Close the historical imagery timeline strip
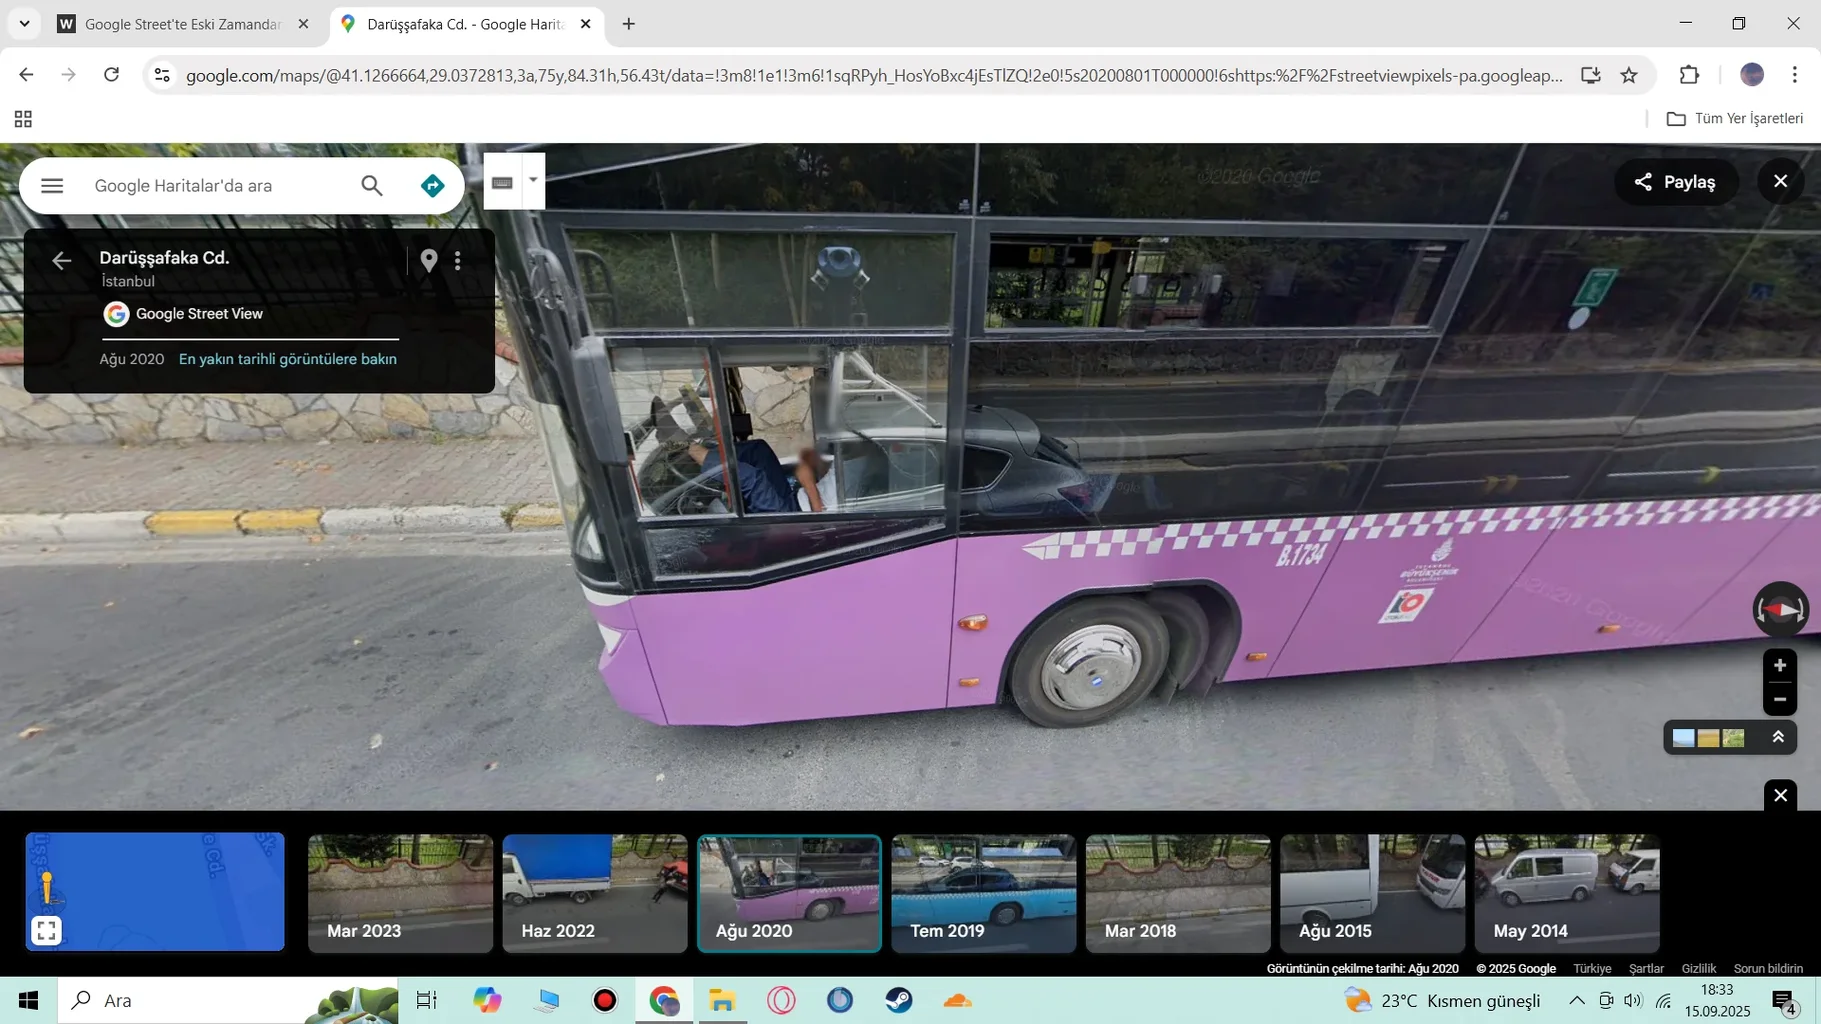Viewport: 1821px width, 1024px height. coord(1780,795)
